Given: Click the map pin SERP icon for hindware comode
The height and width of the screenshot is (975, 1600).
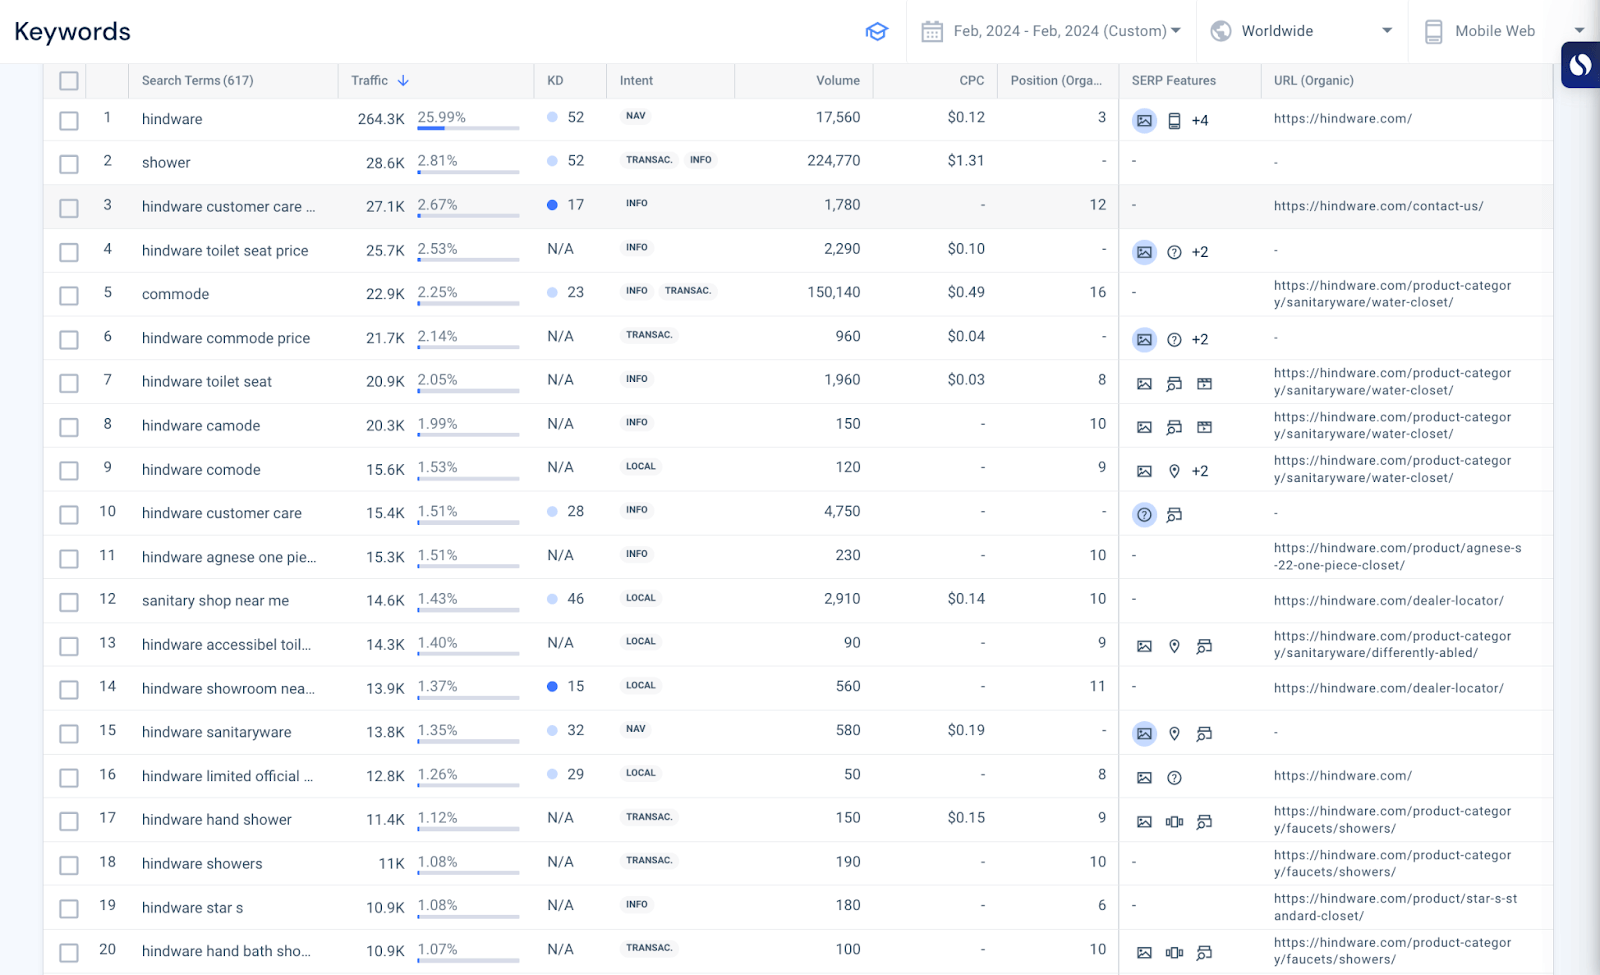Looking at the screenshot, I should click(1174, 471).
